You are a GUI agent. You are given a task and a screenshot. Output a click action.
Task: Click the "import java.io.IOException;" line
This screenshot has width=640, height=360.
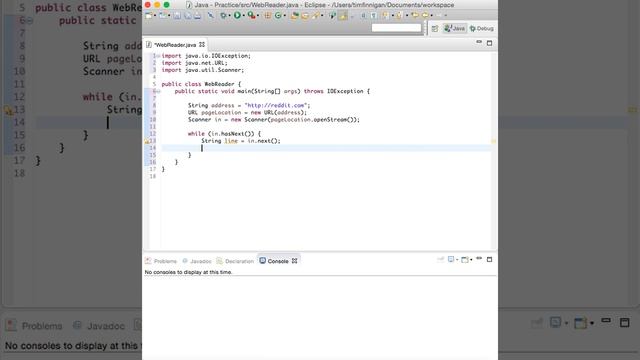[x=206, y=56]
